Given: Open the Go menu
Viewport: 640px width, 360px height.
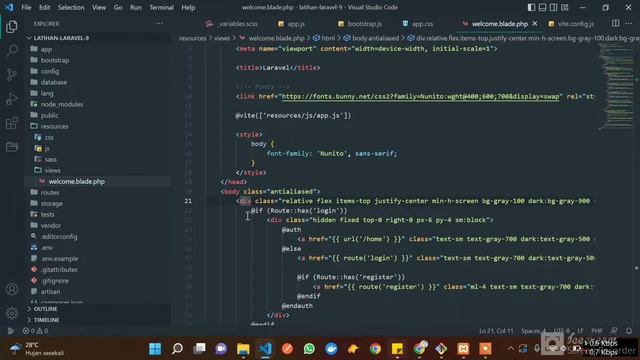Looking at the screenshot, I should click(x=118, y=7).
